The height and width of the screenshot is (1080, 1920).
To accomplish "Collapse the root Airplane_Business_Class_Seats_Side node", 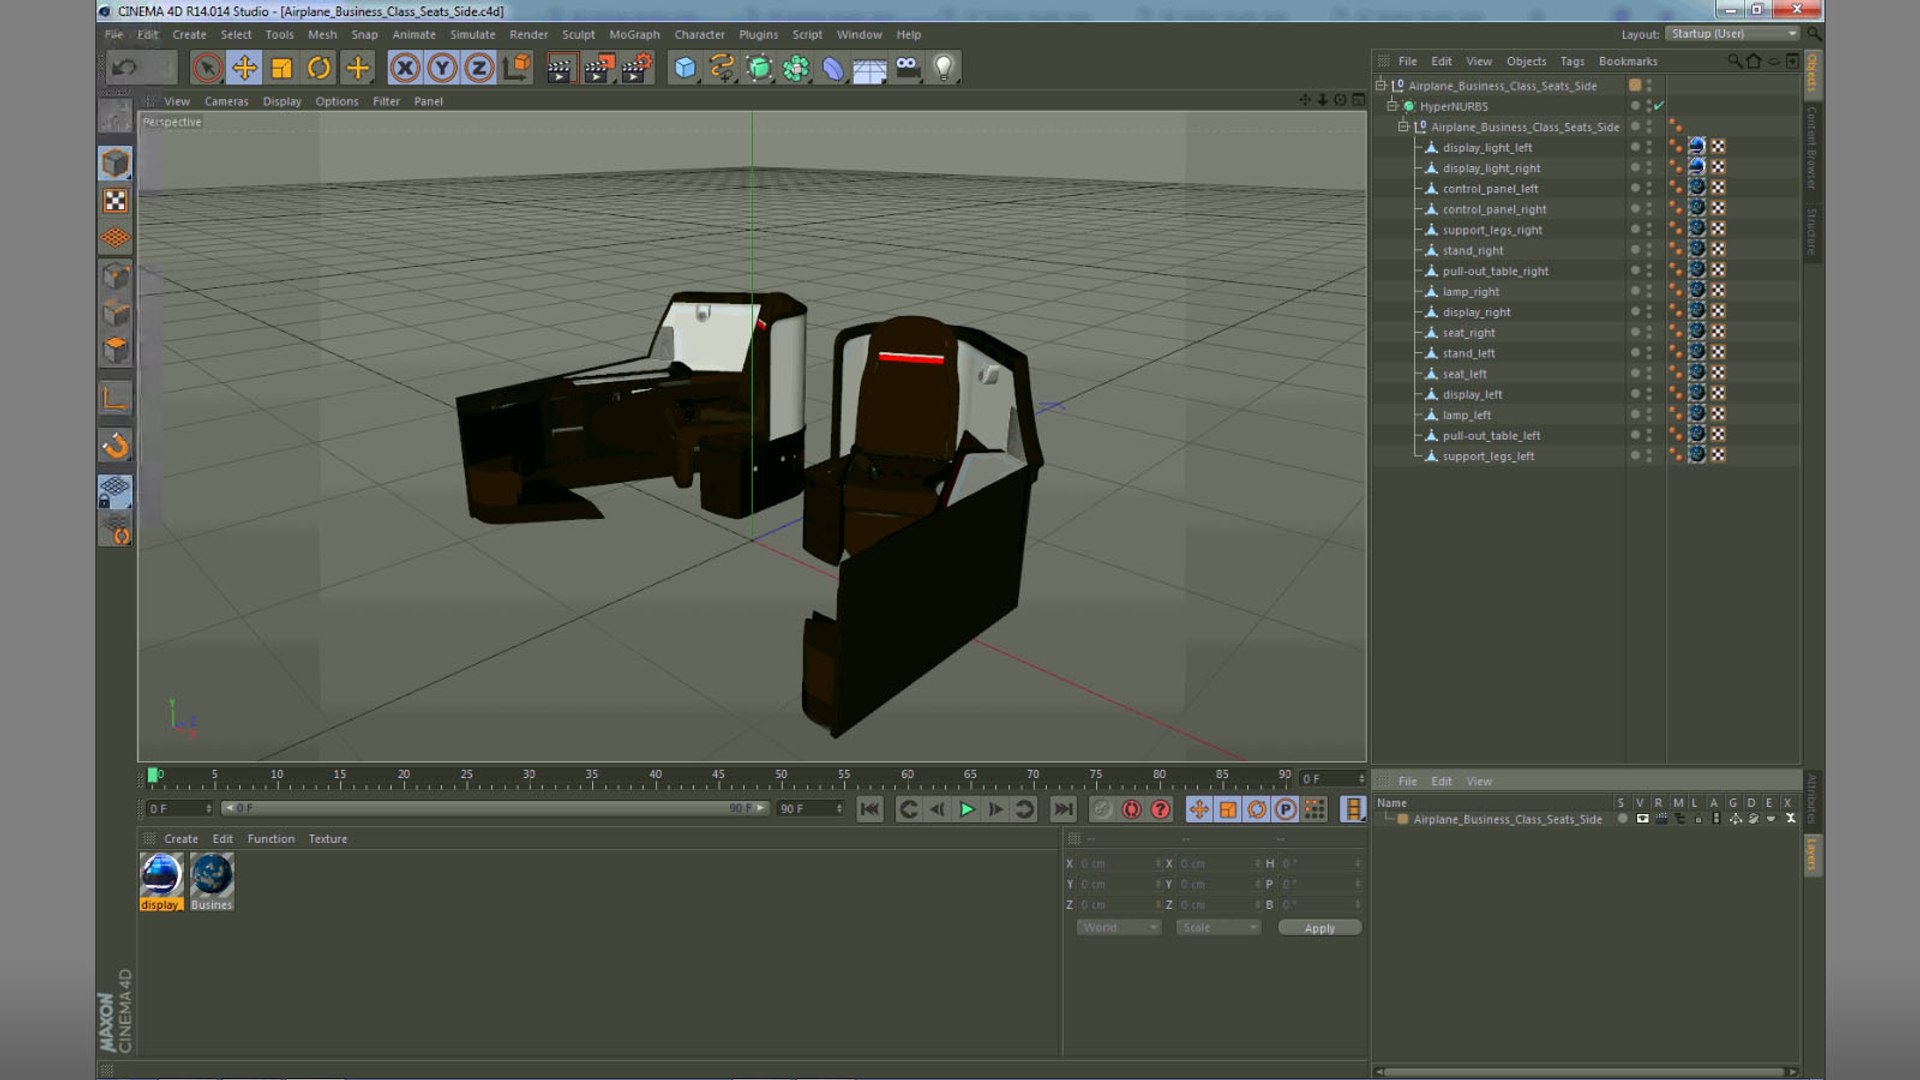I will click(1380, 86).
